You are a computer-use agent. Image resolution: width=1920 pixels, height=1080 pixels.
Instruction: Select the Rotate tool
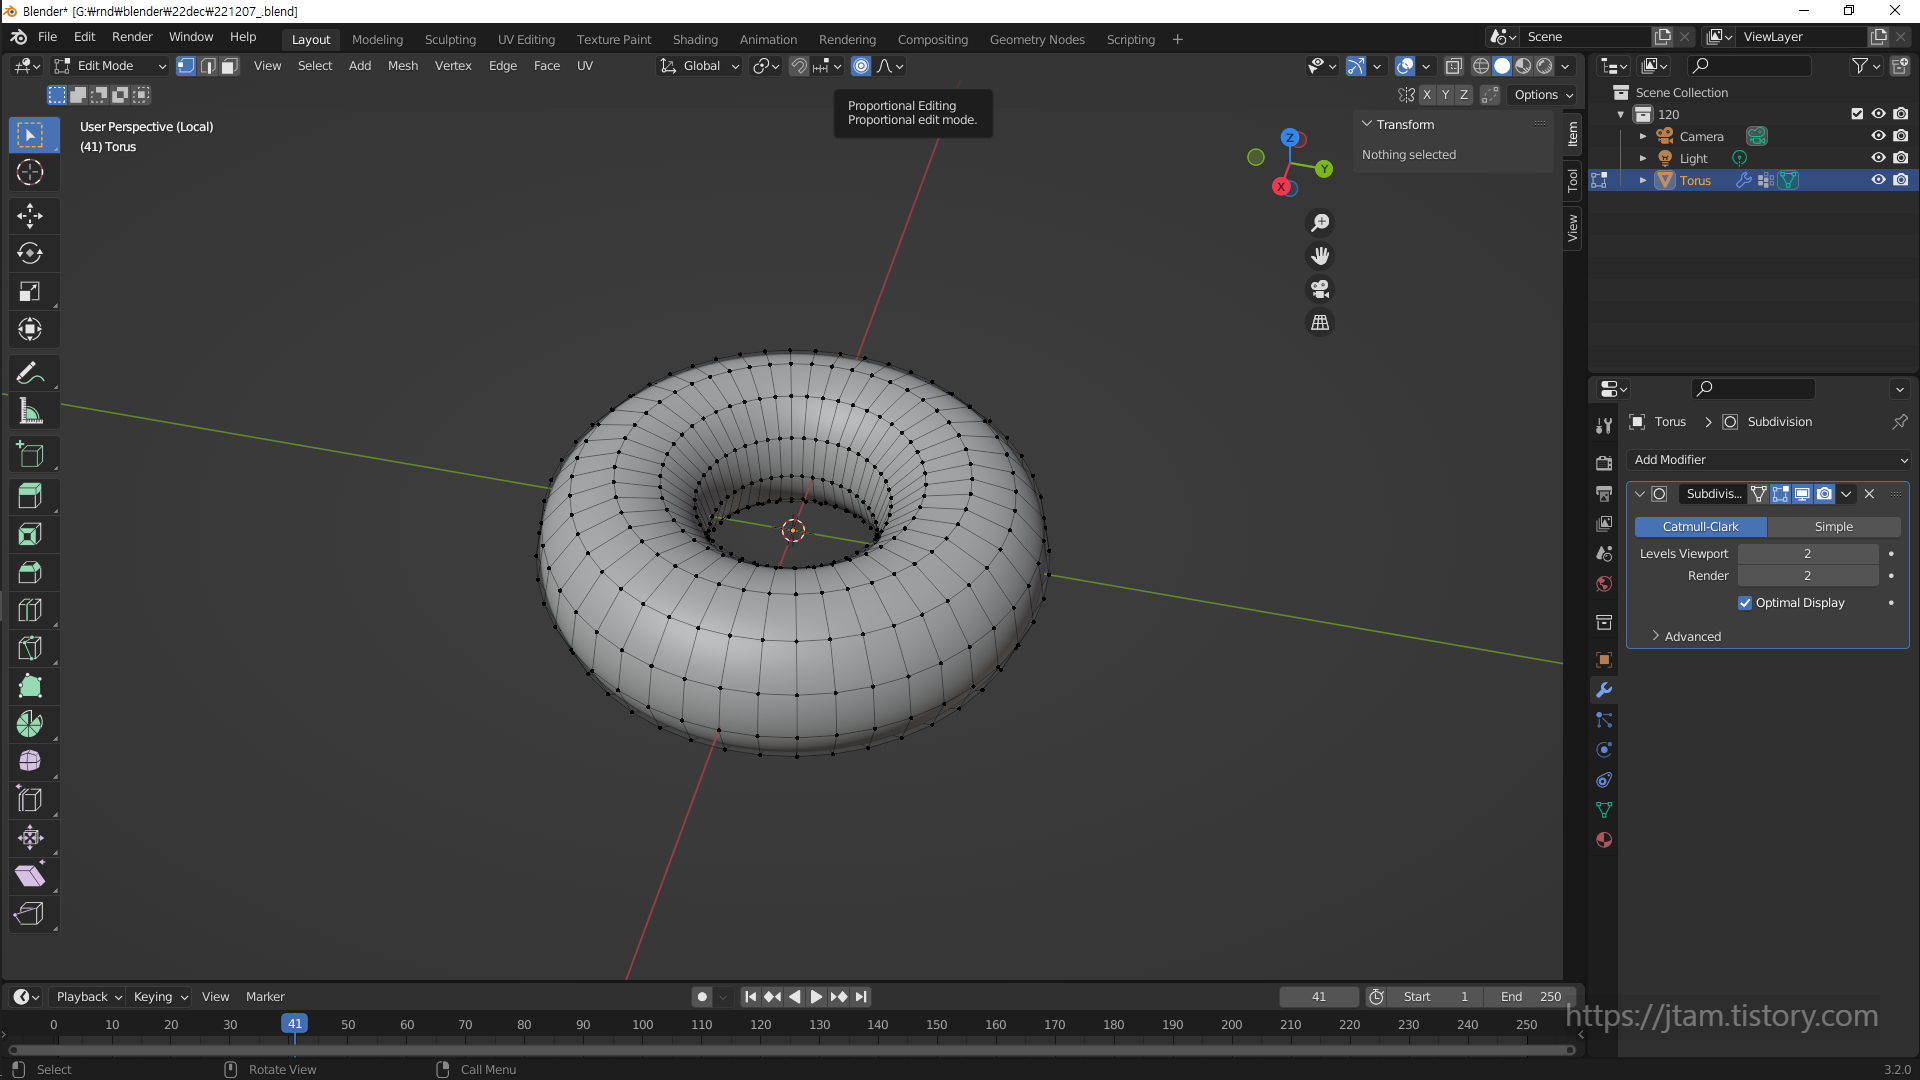coord(30,254)
